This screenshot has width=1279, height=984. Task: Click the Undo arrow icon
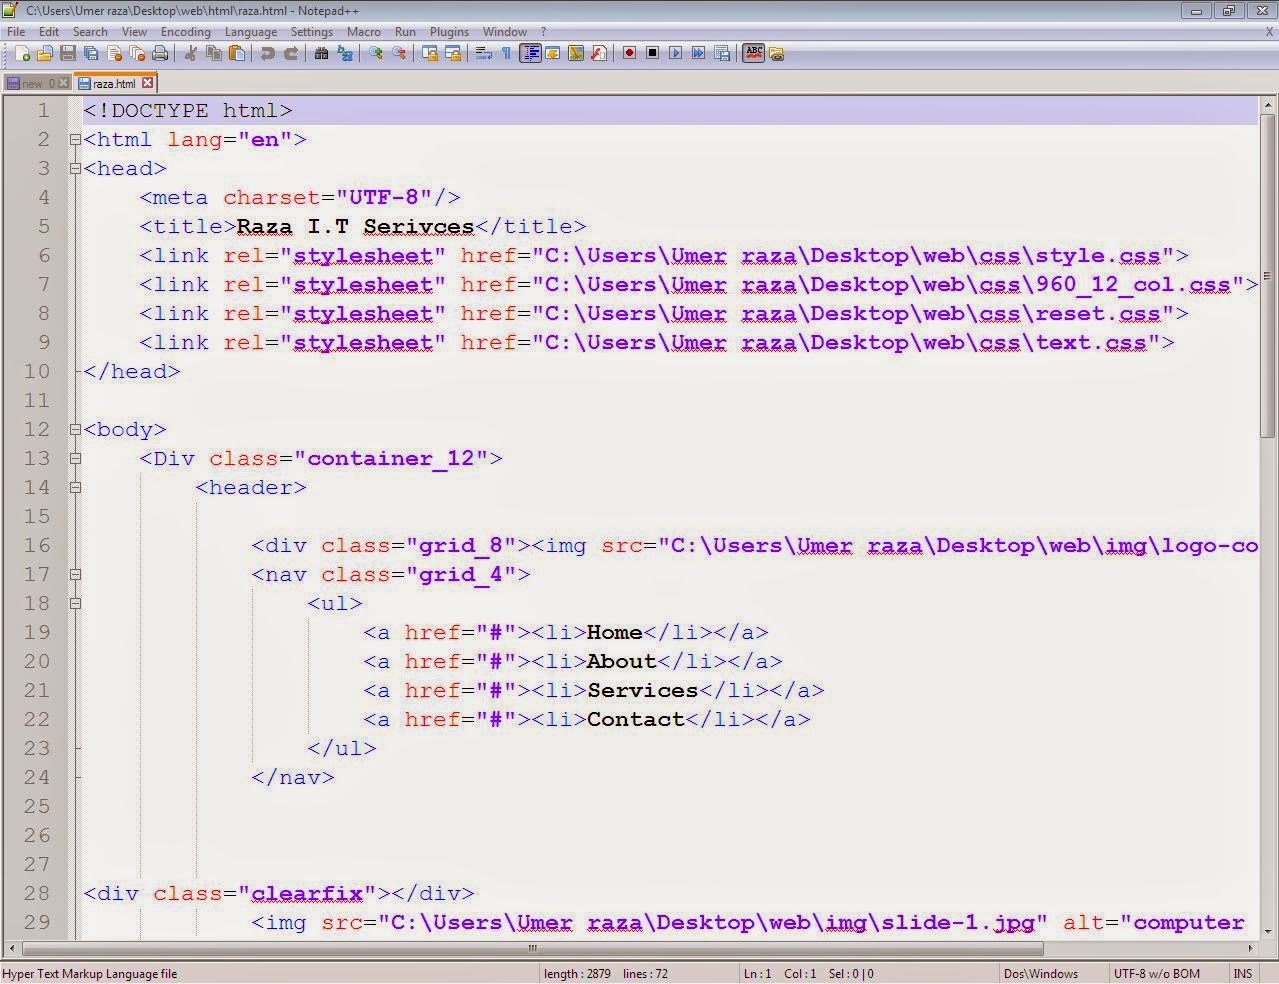tap(269, 53)
